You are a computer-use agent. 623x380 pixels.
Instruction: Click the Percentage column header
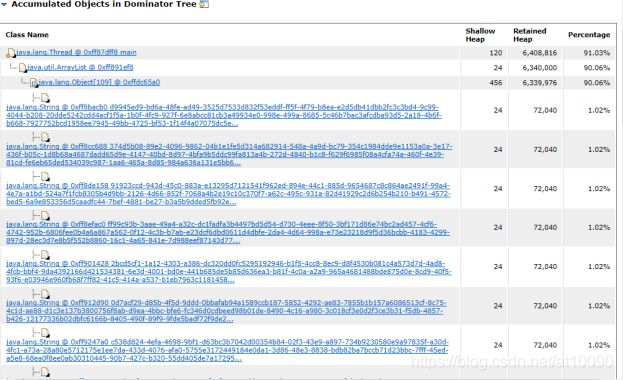(589, 35)
